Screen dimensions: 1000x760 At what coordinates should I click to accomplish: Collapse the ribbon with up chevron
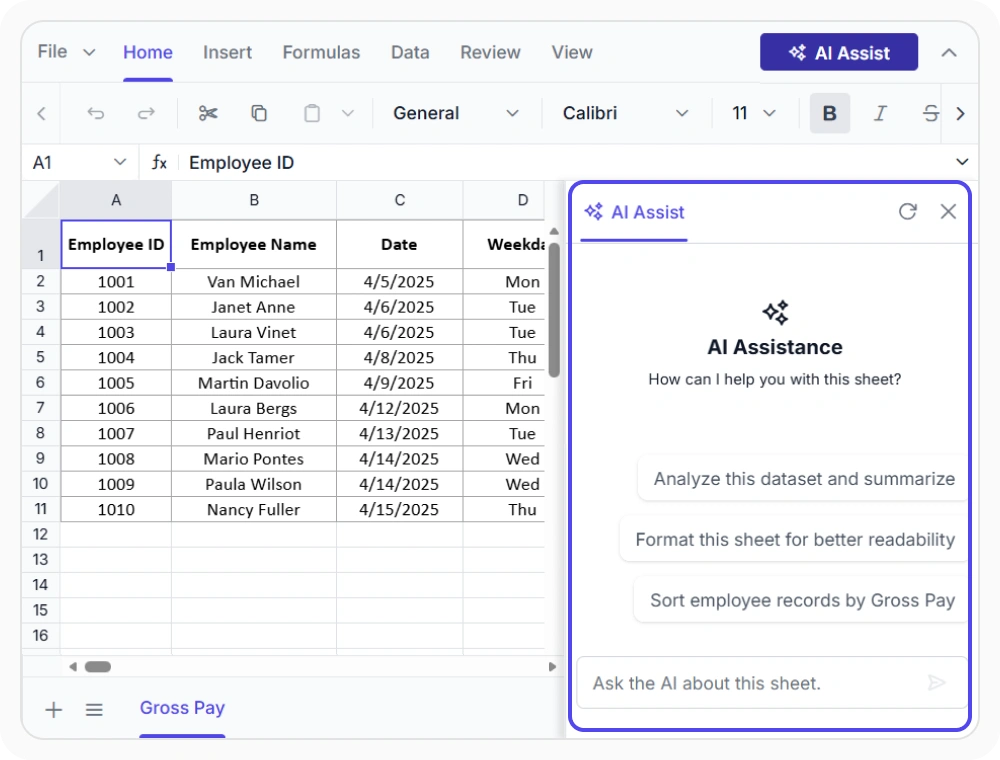tap(949, 52)
